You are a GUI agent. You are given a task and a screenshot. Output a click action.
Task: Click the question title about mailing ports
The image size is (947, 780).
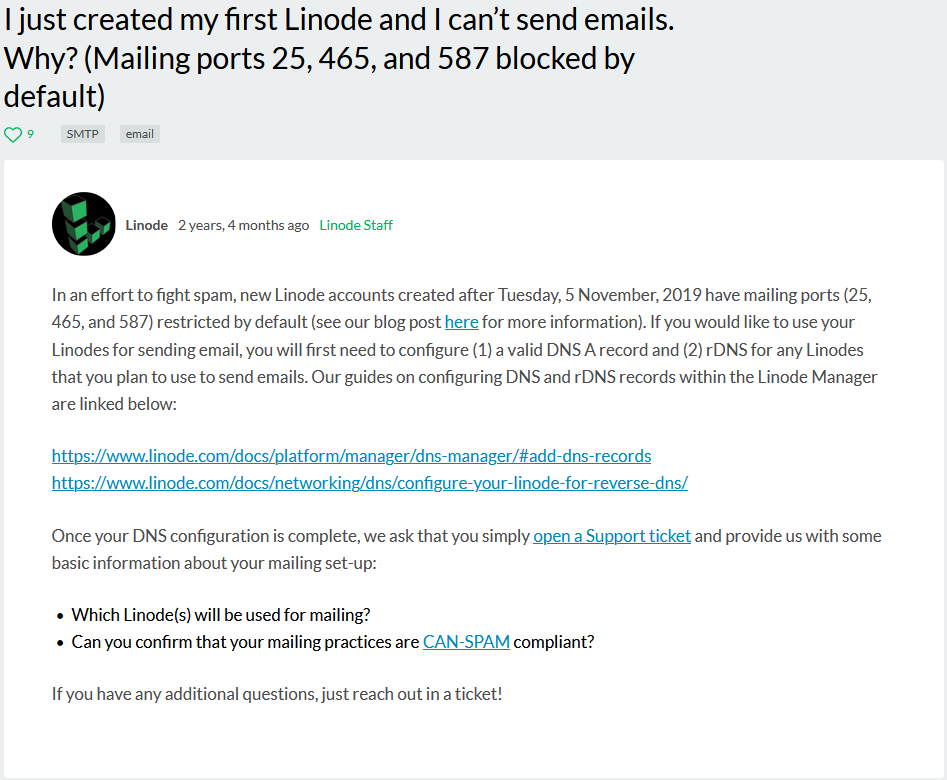[x=339, y=58]
